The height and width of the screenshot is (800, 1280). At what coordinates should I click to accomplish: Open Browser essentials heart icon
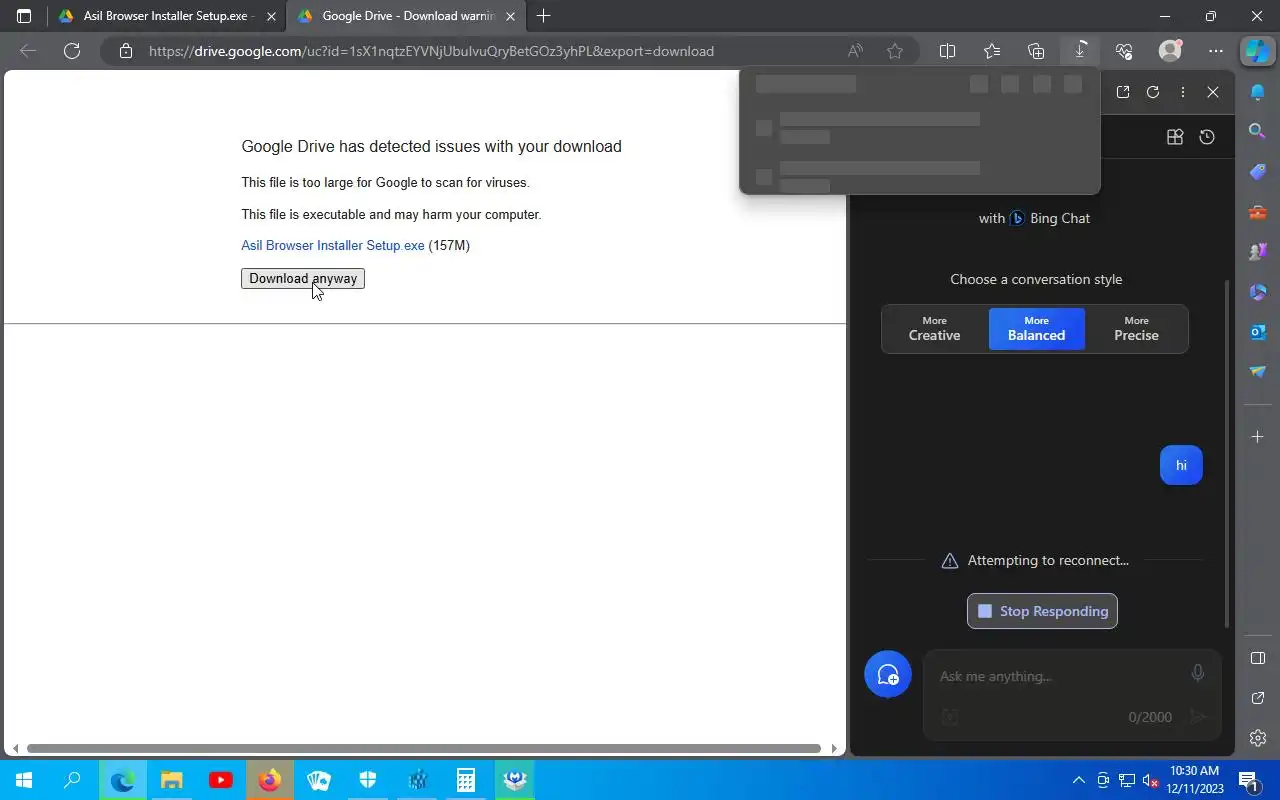click(1124, 51)
